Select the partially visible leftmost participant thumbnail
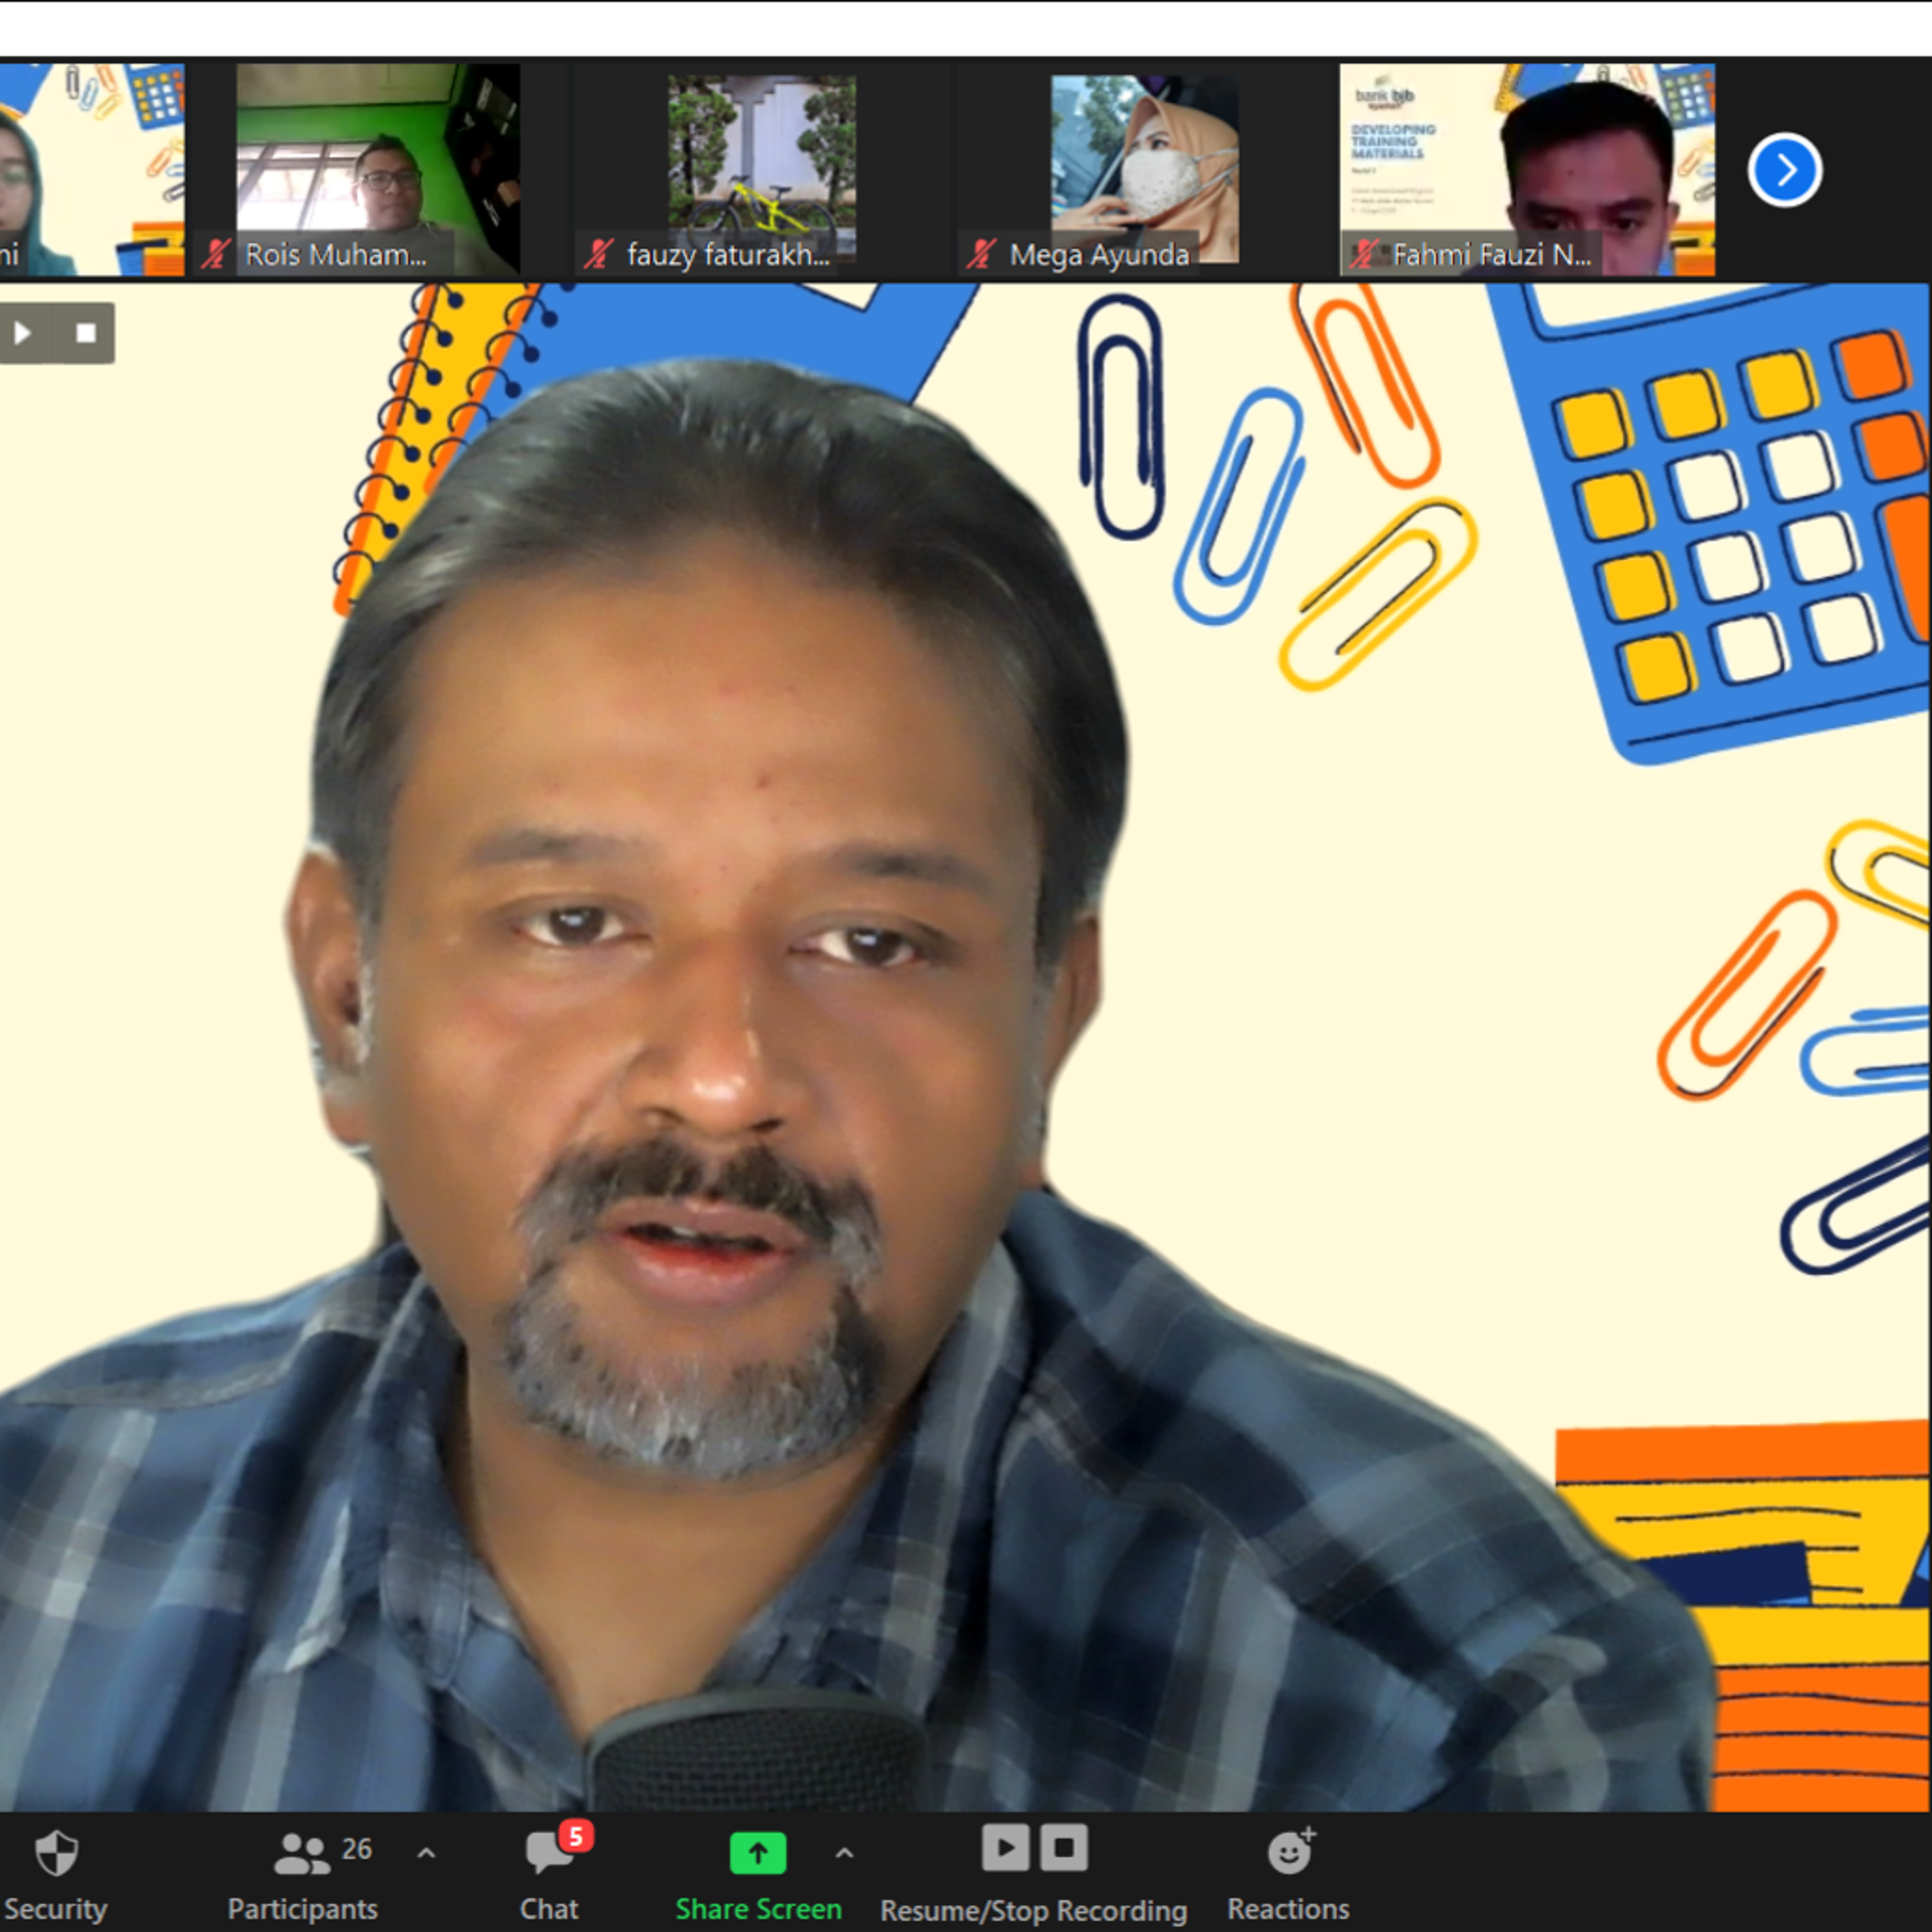 point(92,169)
